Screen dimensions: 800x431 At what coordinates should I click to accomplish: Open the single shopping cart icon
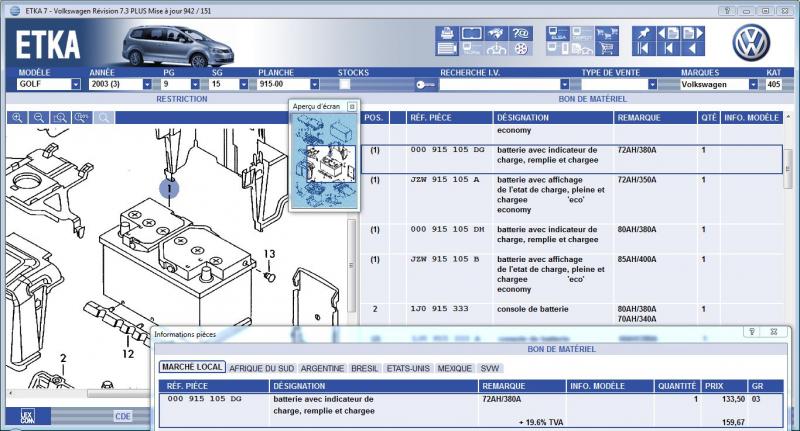[x=607, y=49]
